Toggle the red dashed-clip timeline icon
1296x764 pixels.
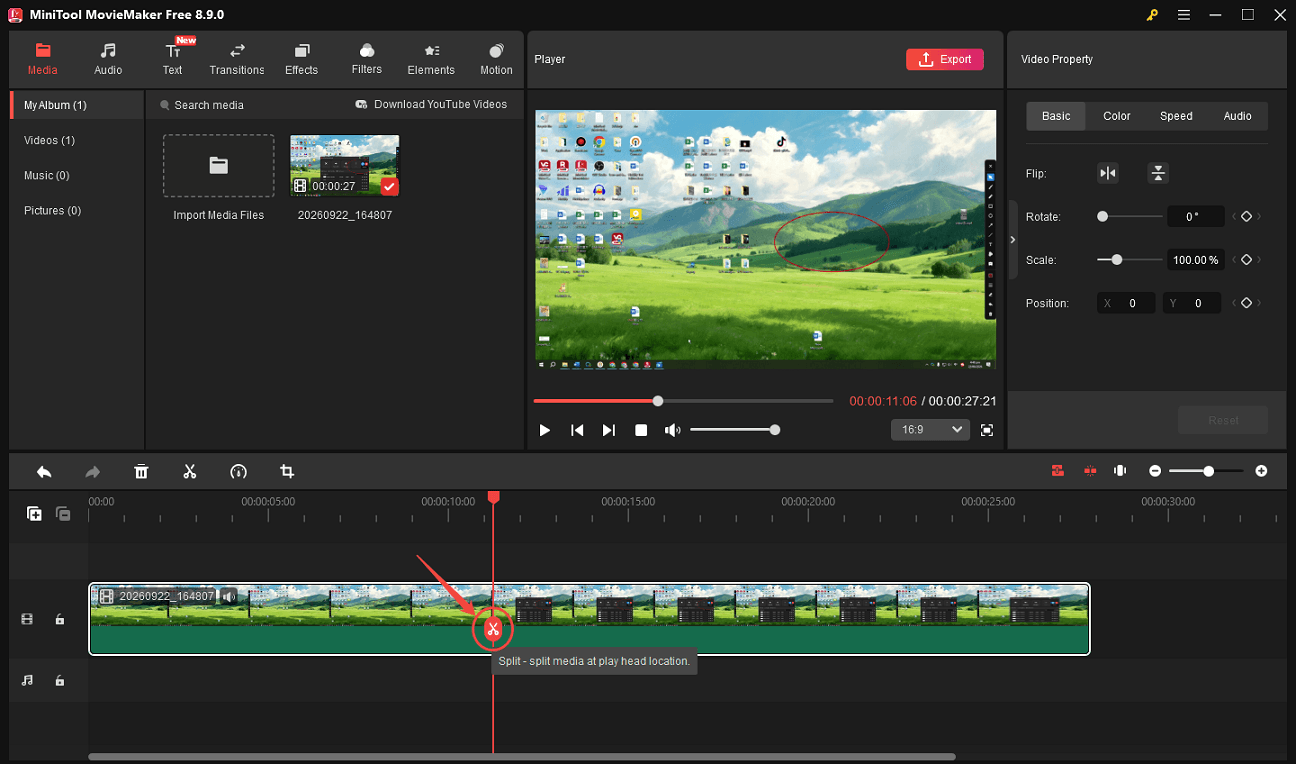[x=1090, y=471]
